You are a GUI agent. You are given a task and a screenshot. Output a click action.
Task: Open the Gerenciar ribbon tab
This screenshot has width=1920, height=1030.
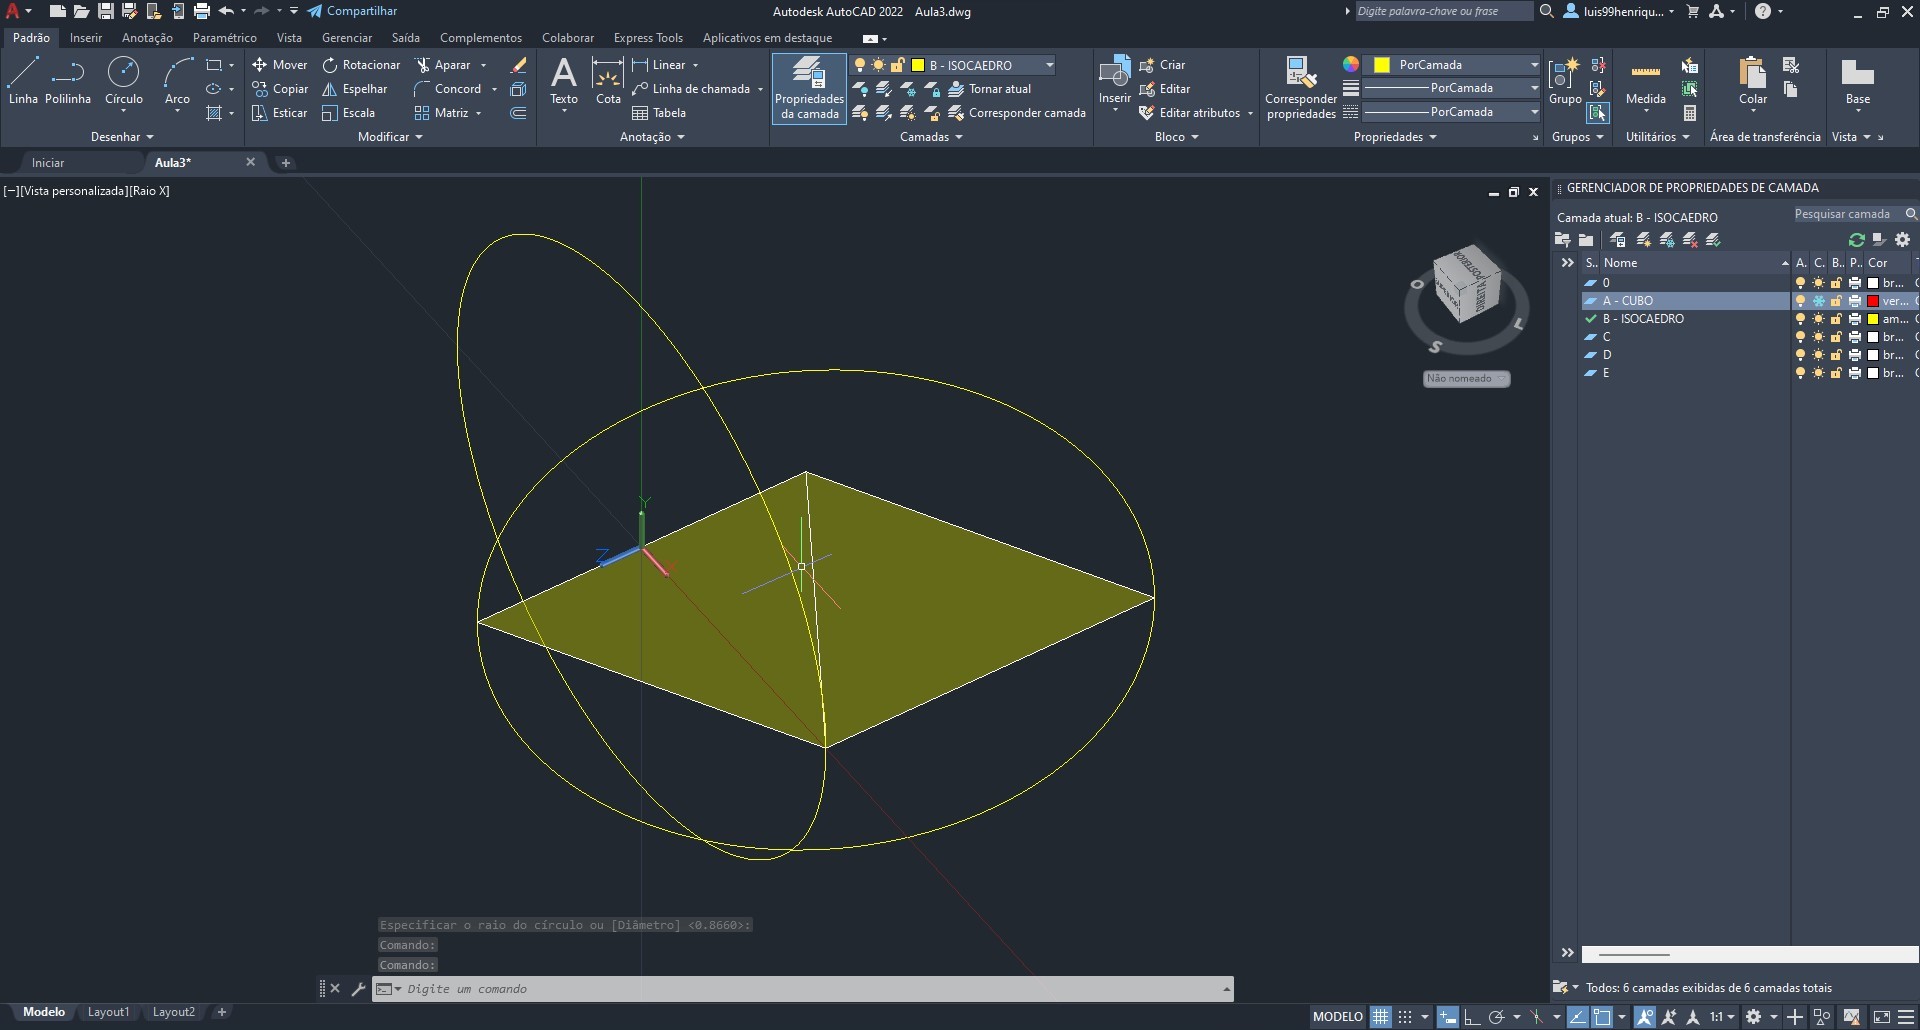point(347,38)
